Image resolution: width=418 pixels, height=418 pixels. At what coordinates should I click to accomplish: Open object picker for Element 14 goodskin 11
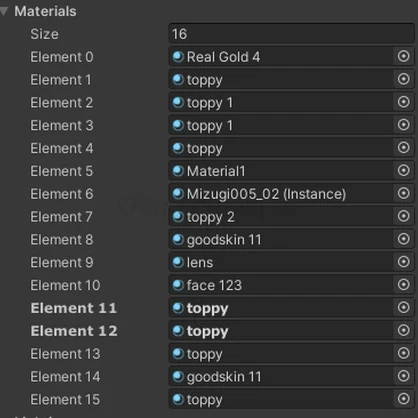pos(403,376)
